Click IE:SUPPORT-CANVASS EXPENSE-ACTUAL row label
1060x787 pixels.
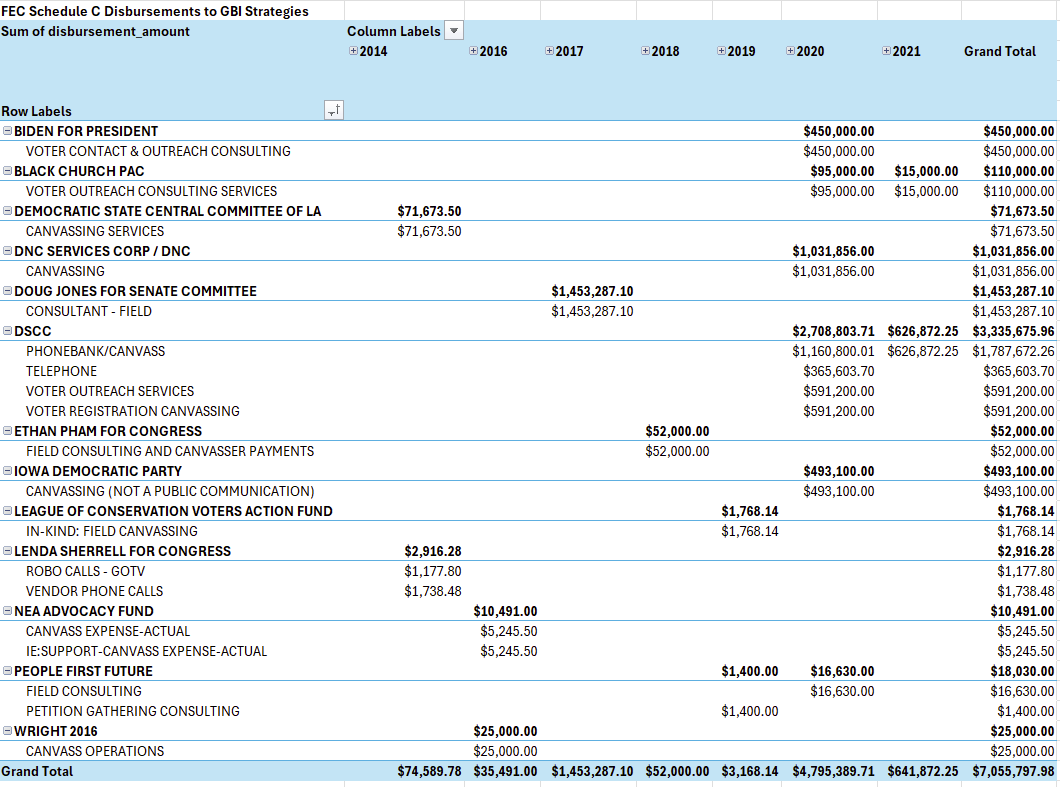[x=146, y=651]
